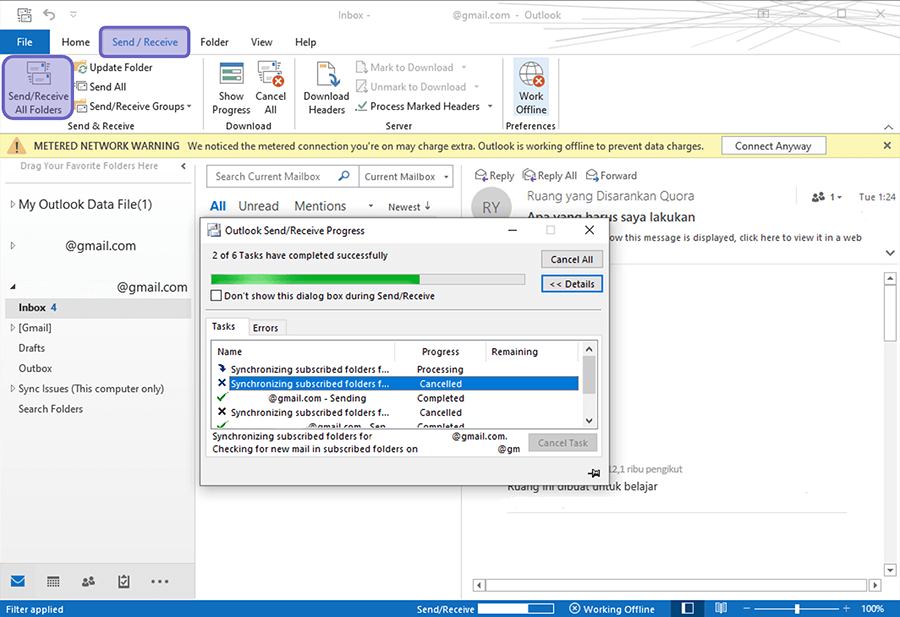
Task: Open the Newest sort dropdown
Action: pos(409,207)
